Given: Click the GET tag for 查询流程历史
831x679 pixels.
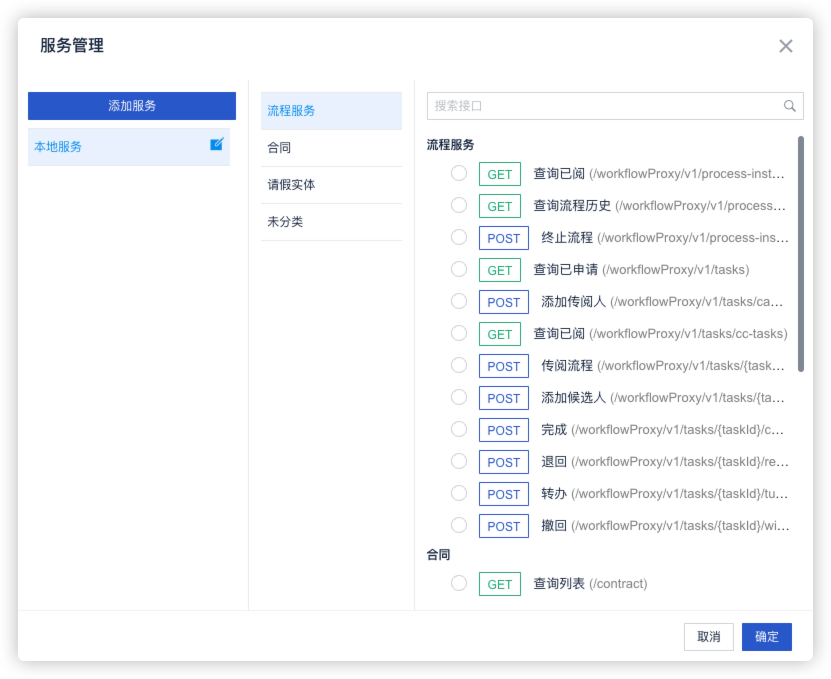Looking at the screenshot, I should point(499,206).
